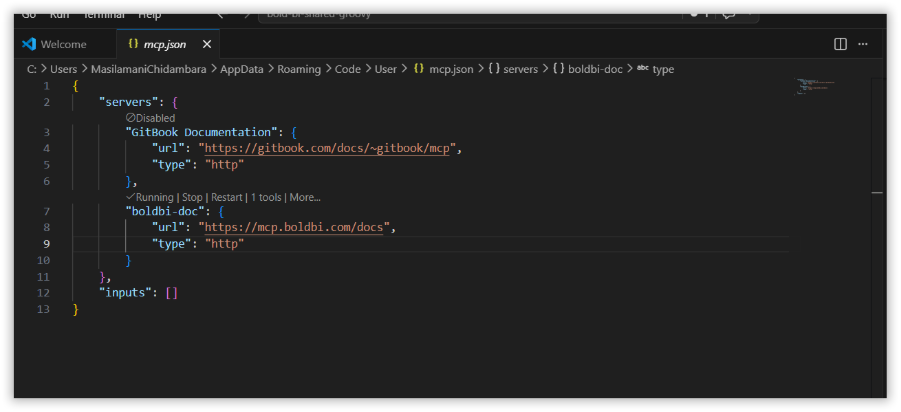Open the Code breadcrumb

tap(348, 69)
